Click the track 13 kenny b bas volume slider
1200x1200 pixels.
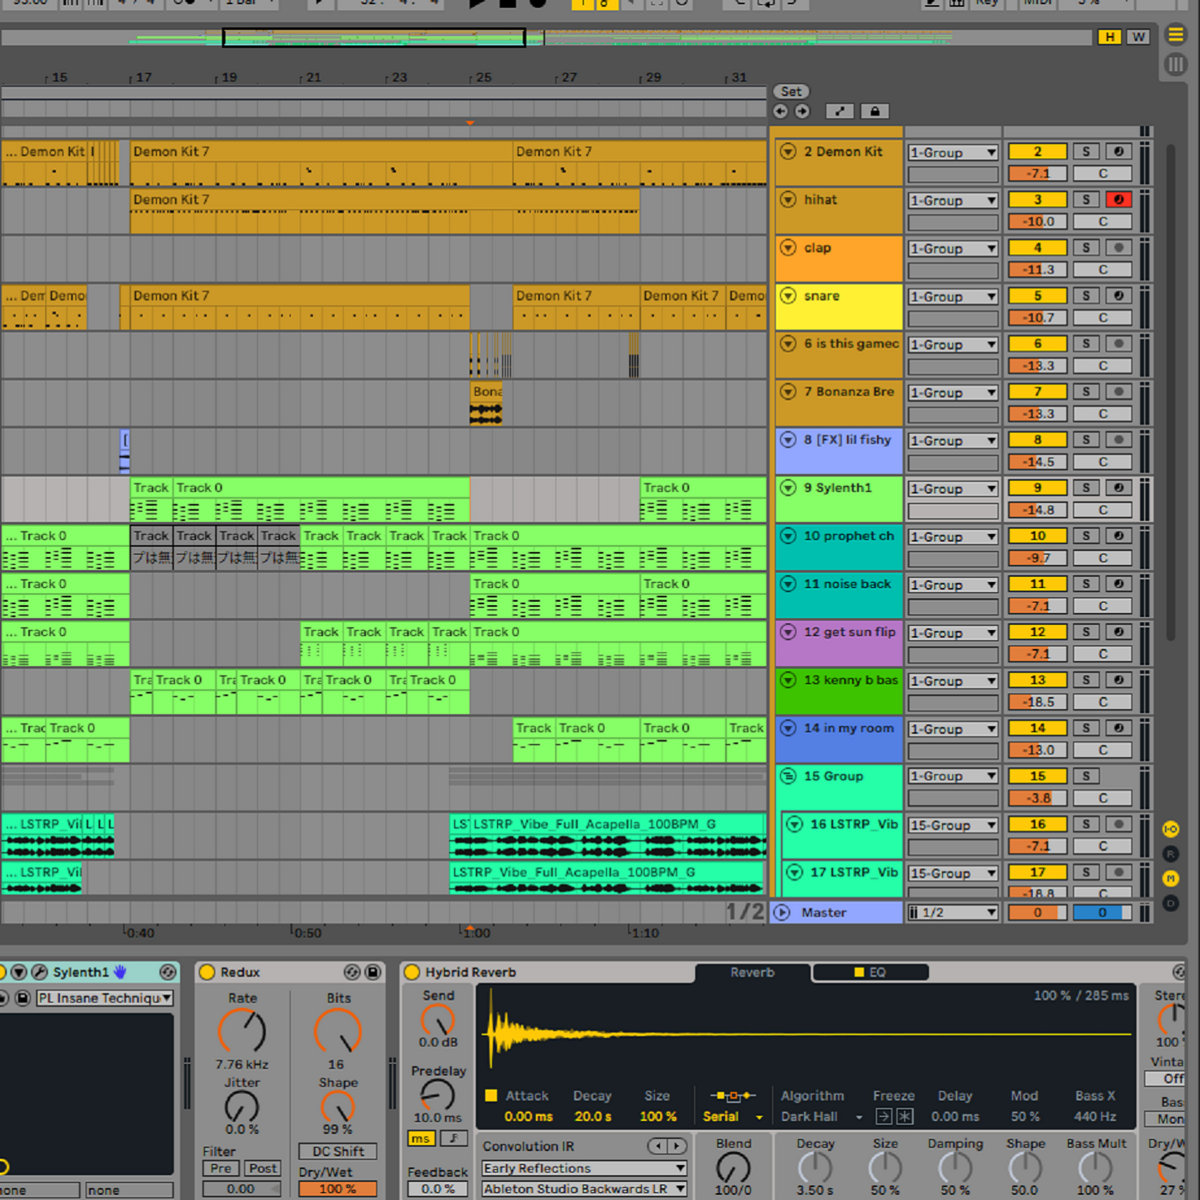1037,702
